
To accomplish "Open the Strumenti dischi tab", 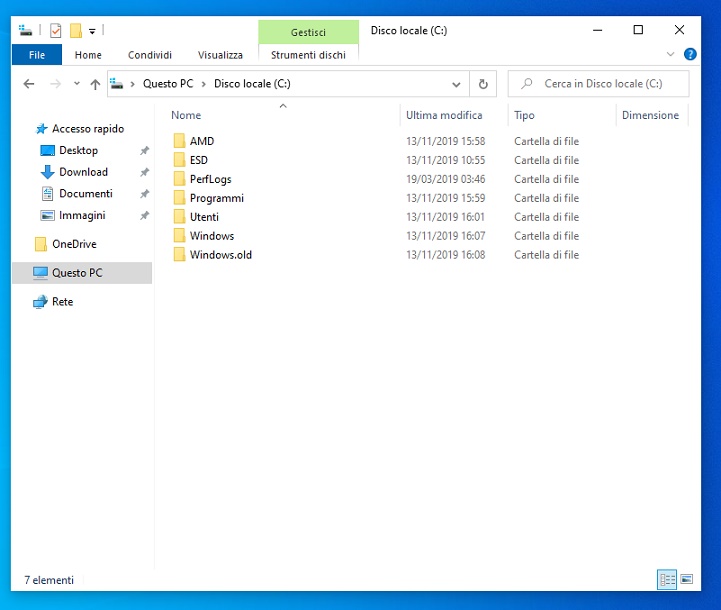I will coord(308,55).
